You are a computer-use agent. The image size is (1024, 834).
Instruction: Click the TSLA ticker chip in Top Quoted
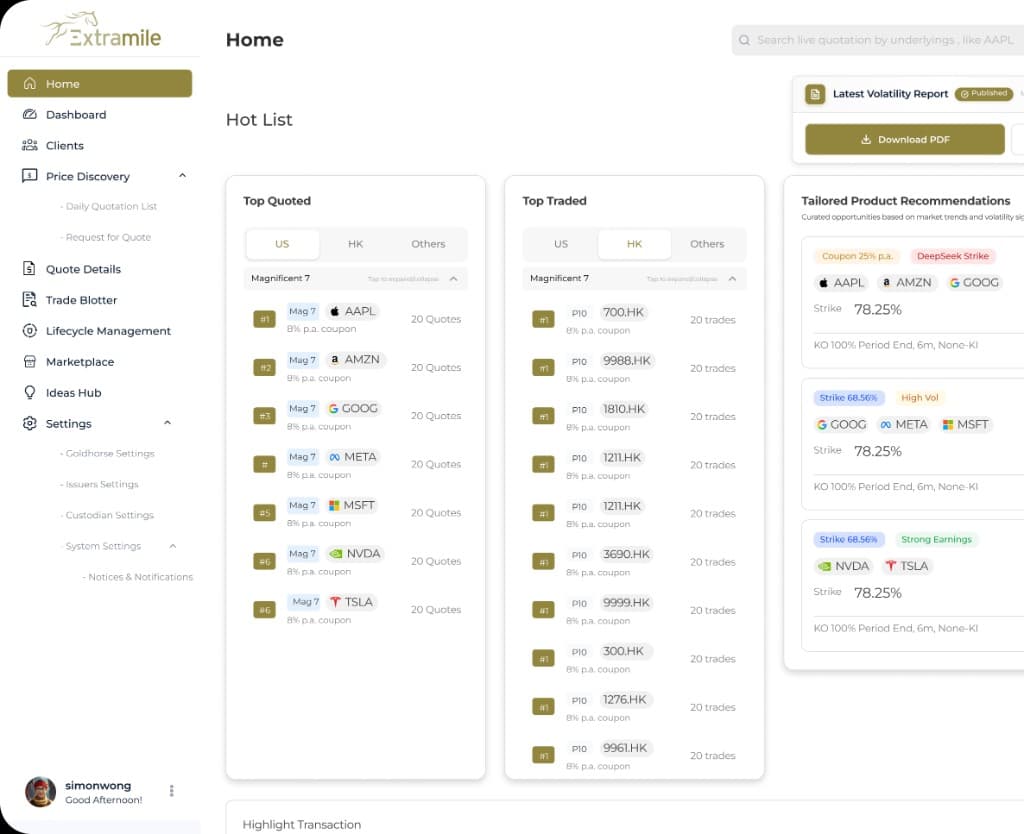pyautogui.click(x=351, y=601)
